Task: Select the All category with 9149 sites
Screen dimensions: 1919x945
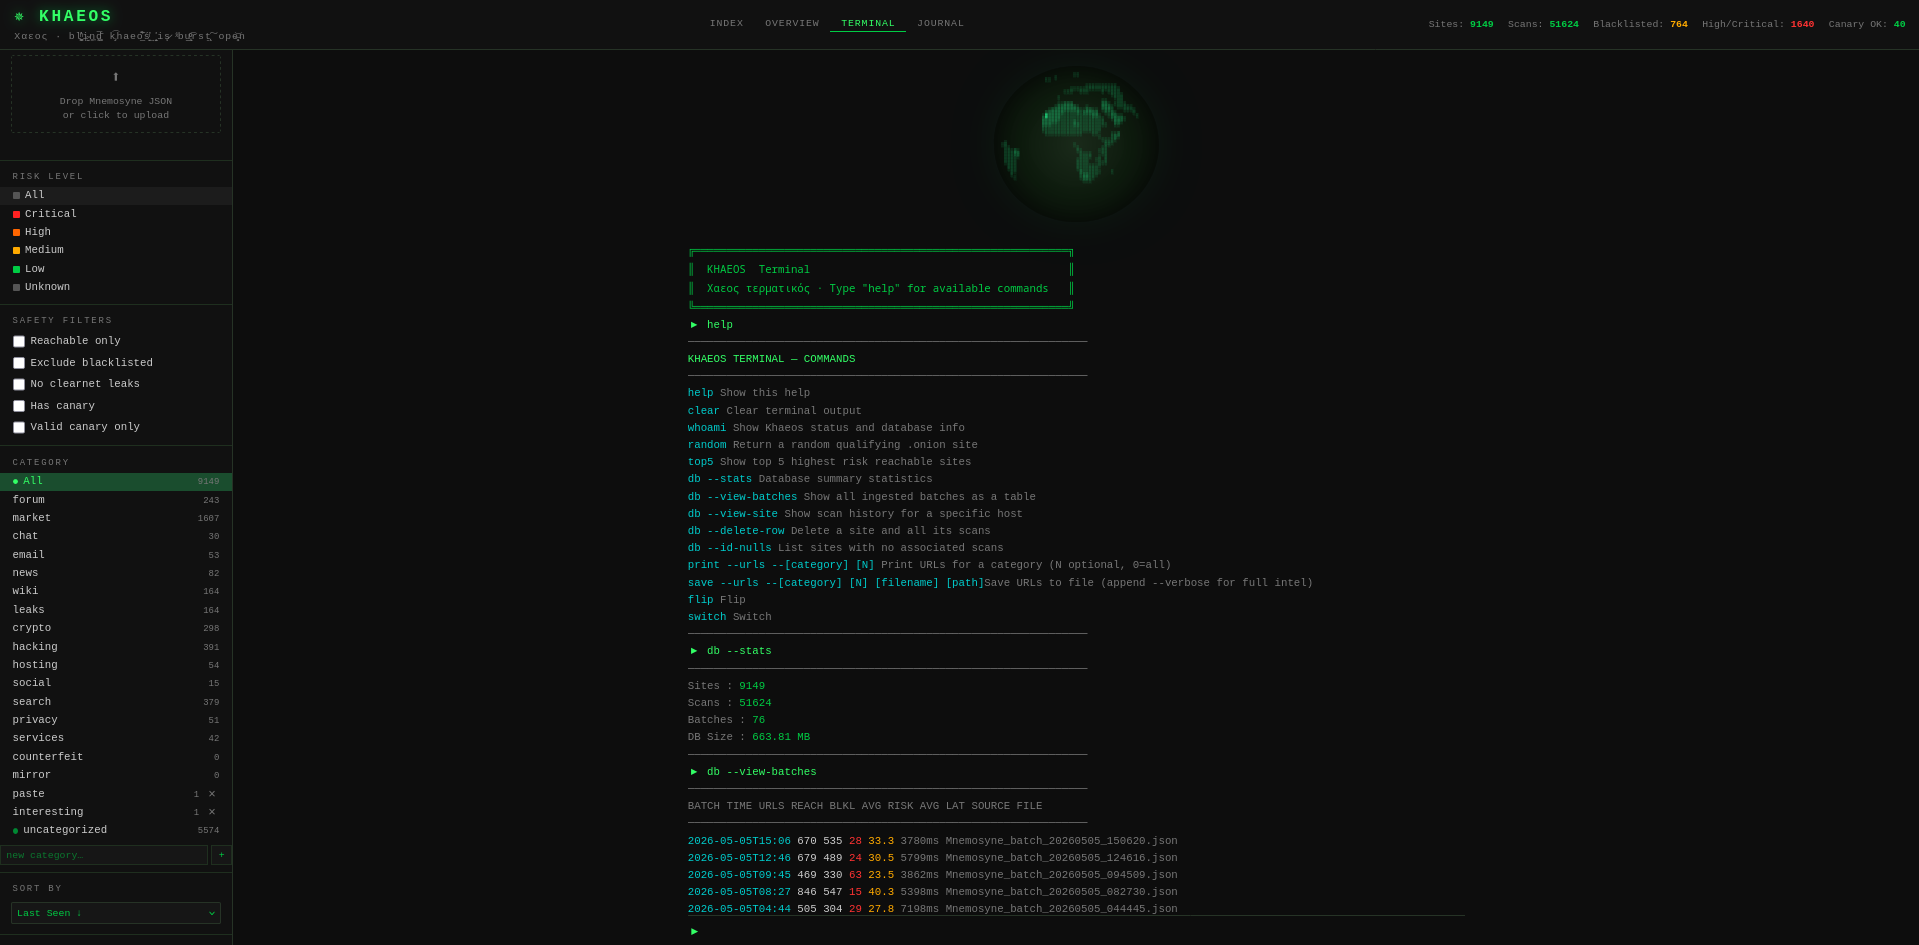Action: point(116,481)
